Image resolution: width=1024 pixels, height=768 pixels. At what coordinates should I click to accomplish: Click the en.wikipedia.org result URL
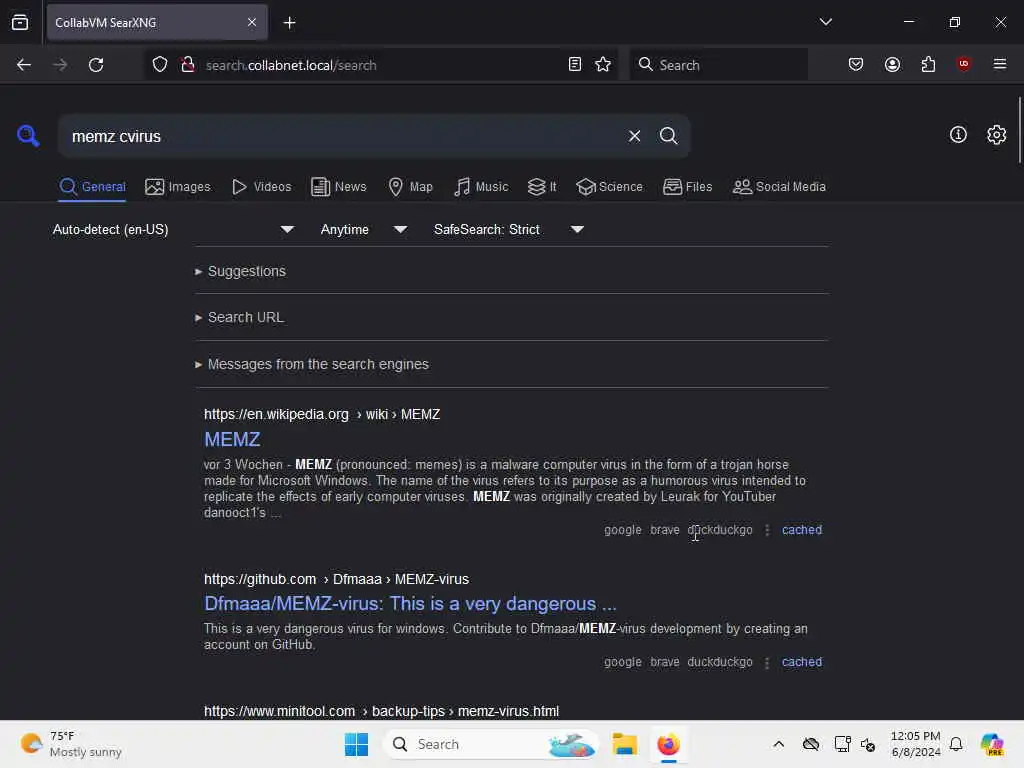click(x=322, y=414)
